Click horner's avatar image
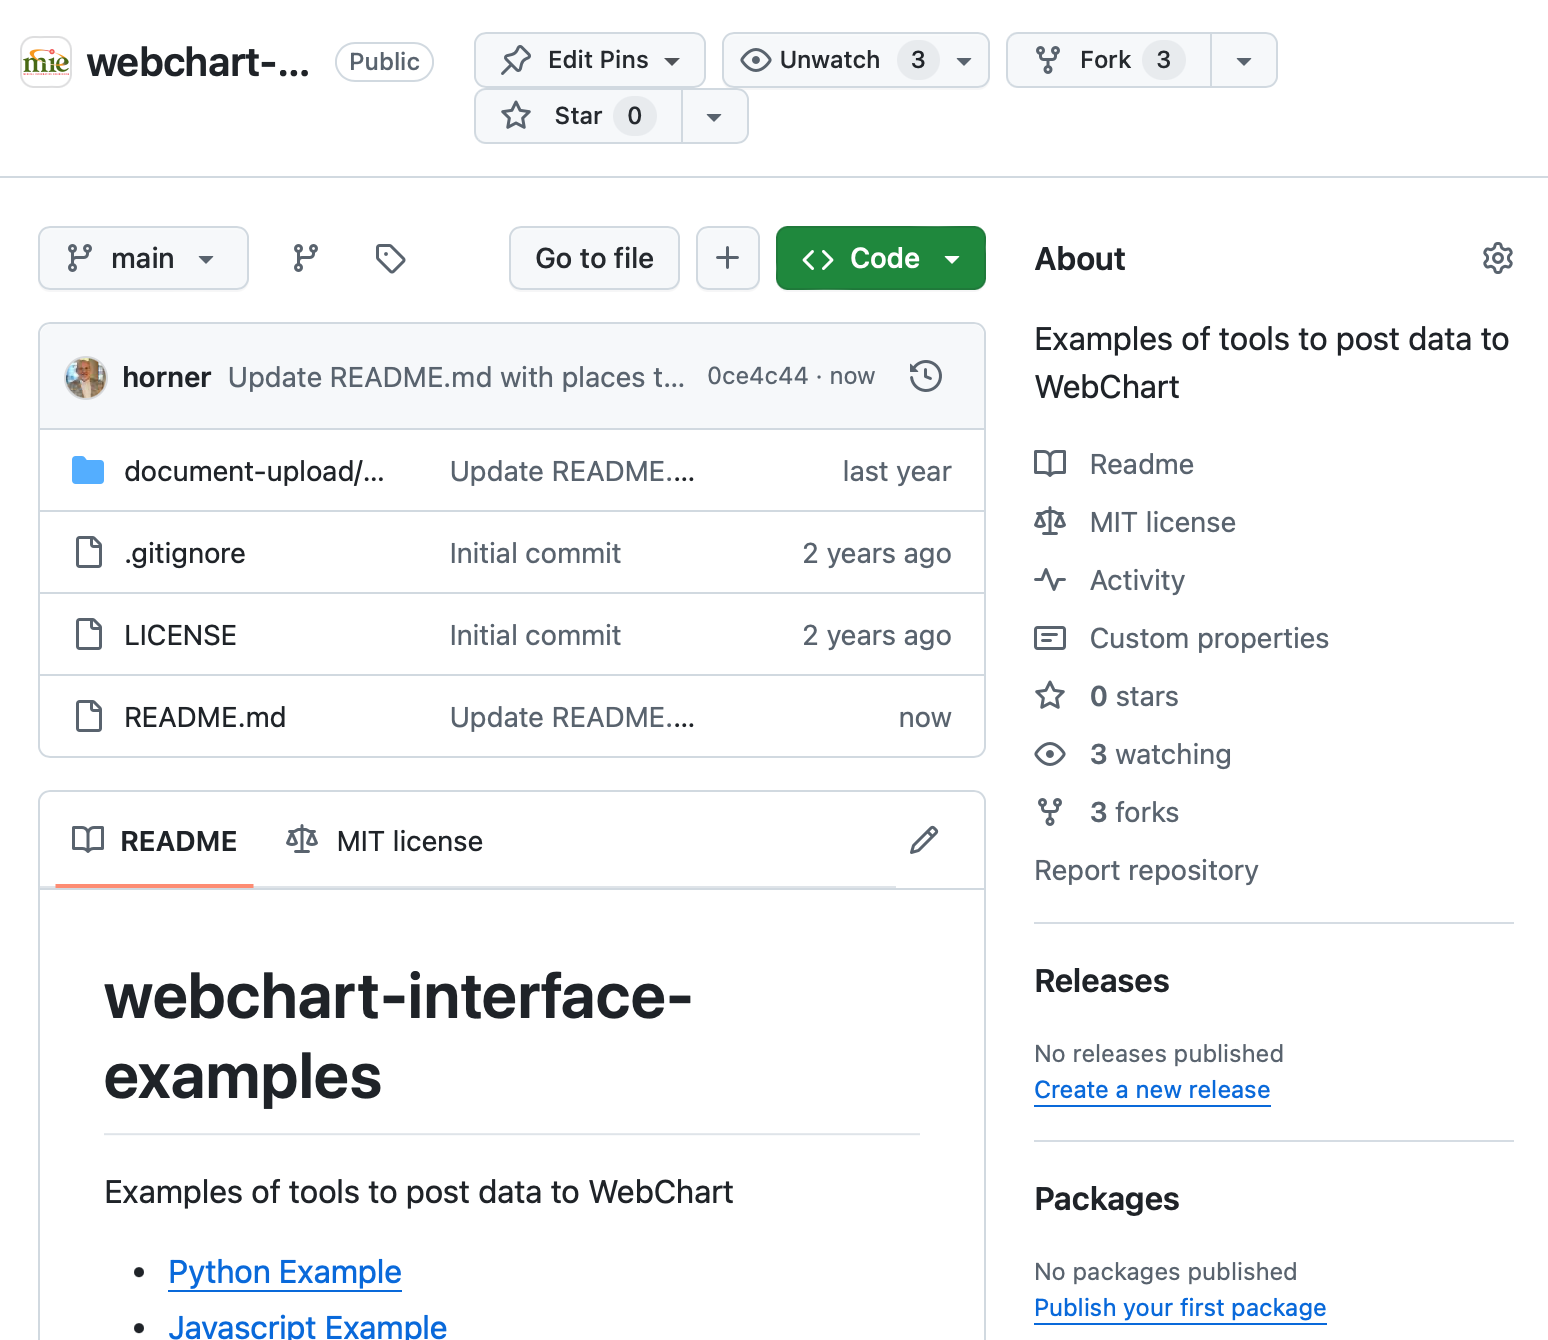The image size is (1548, 1340). (86, 377)
